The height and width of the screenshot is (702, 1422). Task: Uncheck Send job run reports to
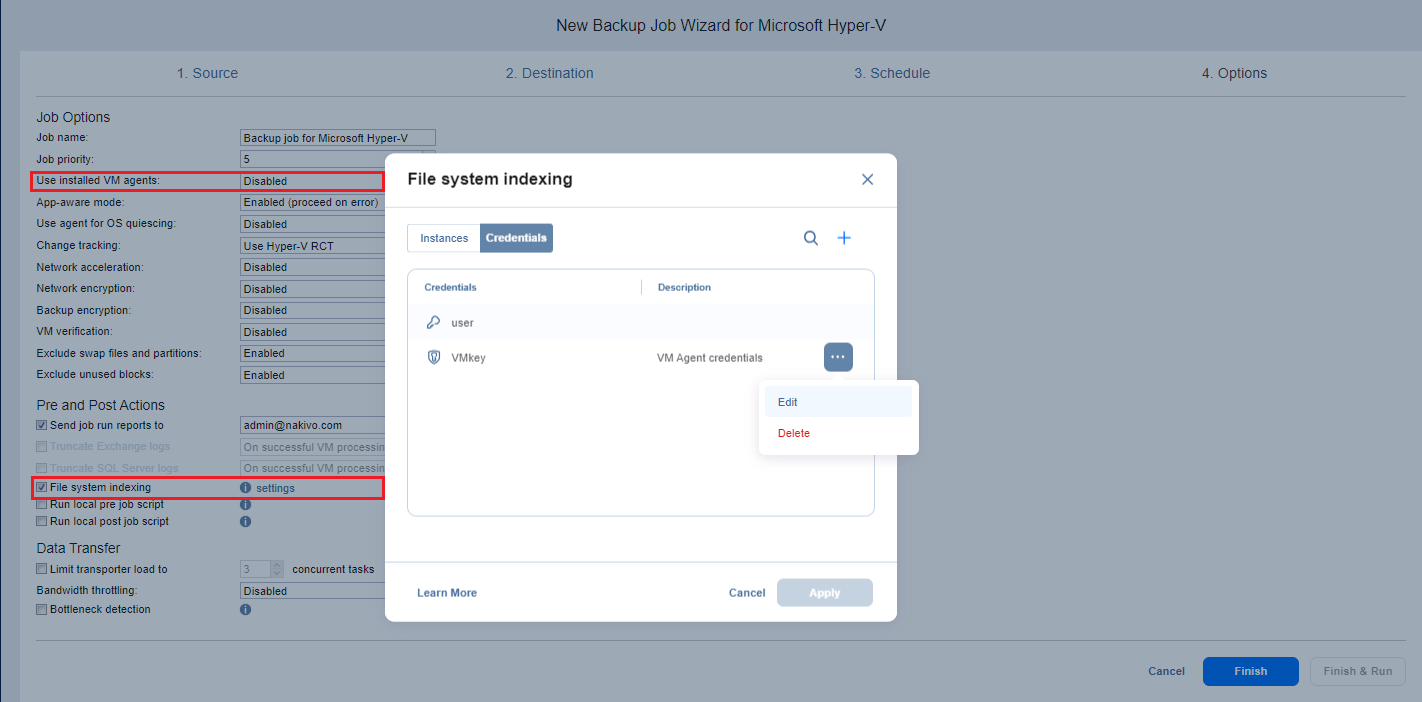42,426
